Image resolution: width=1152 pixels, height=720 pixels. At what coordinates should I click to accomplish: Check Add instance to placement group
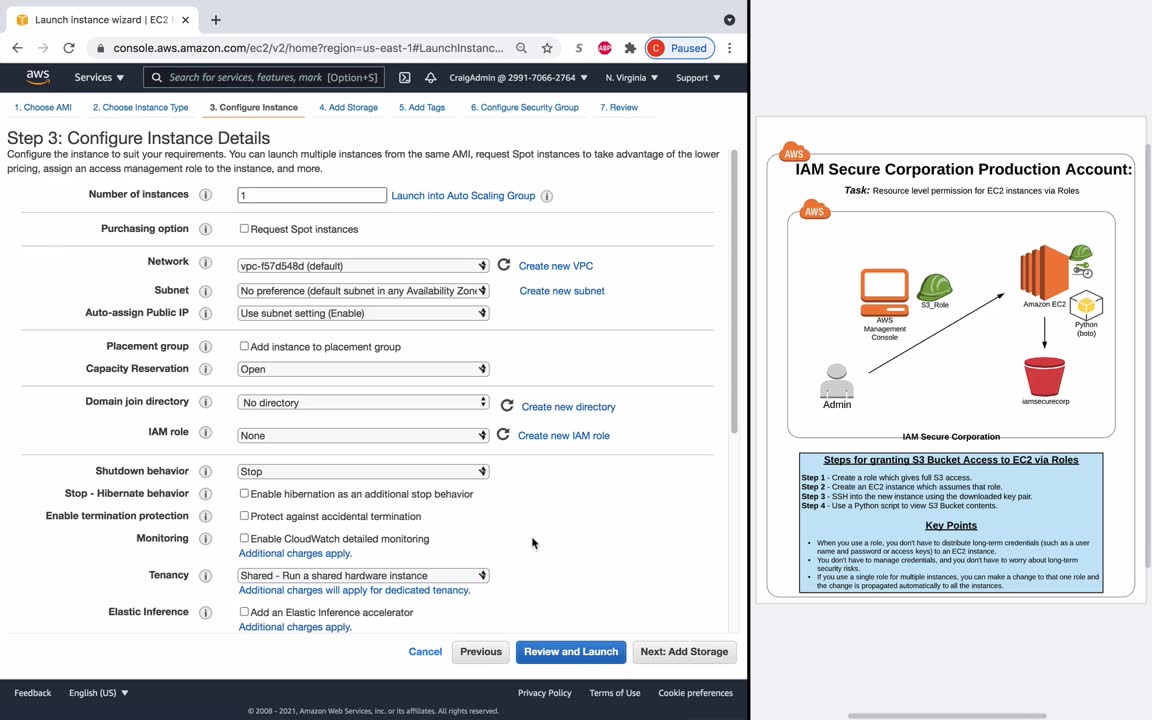pyautogui.click(x=244, y=346)
